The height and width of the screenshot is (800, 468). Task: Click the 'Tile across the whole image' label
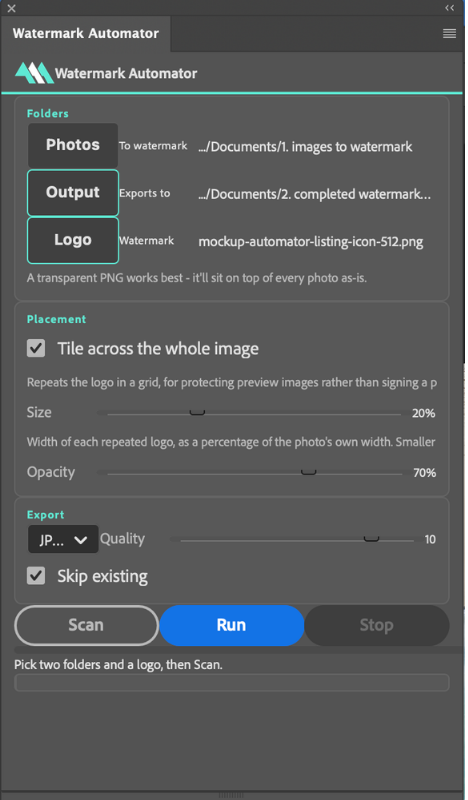[158, 349]
